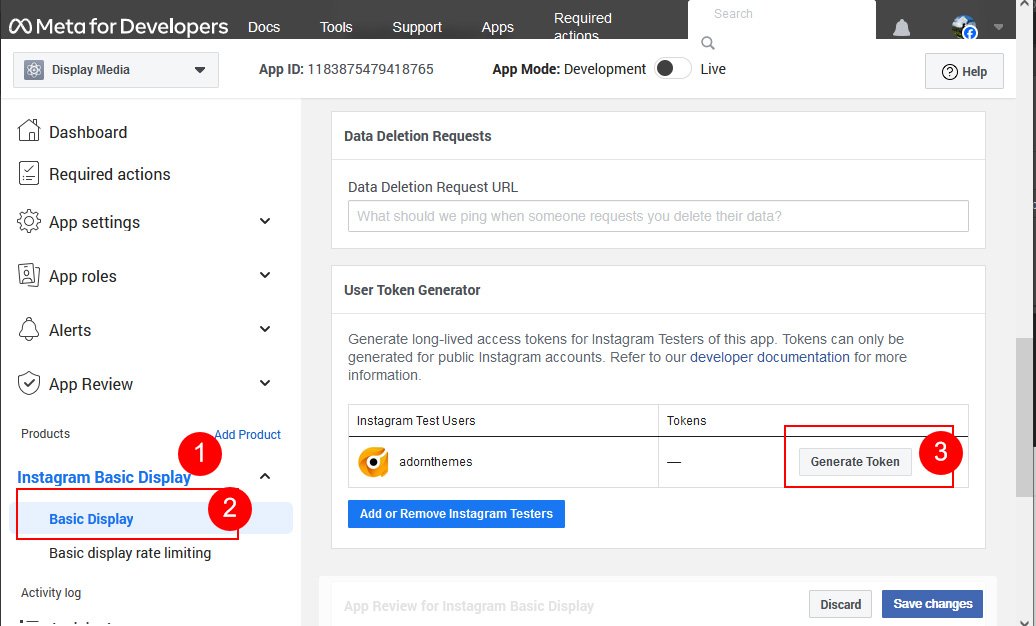Image resolution: width=1036 pixels, height=626 pixels.
Task: Open the Docs menu
Action: [x=264, y=27]
